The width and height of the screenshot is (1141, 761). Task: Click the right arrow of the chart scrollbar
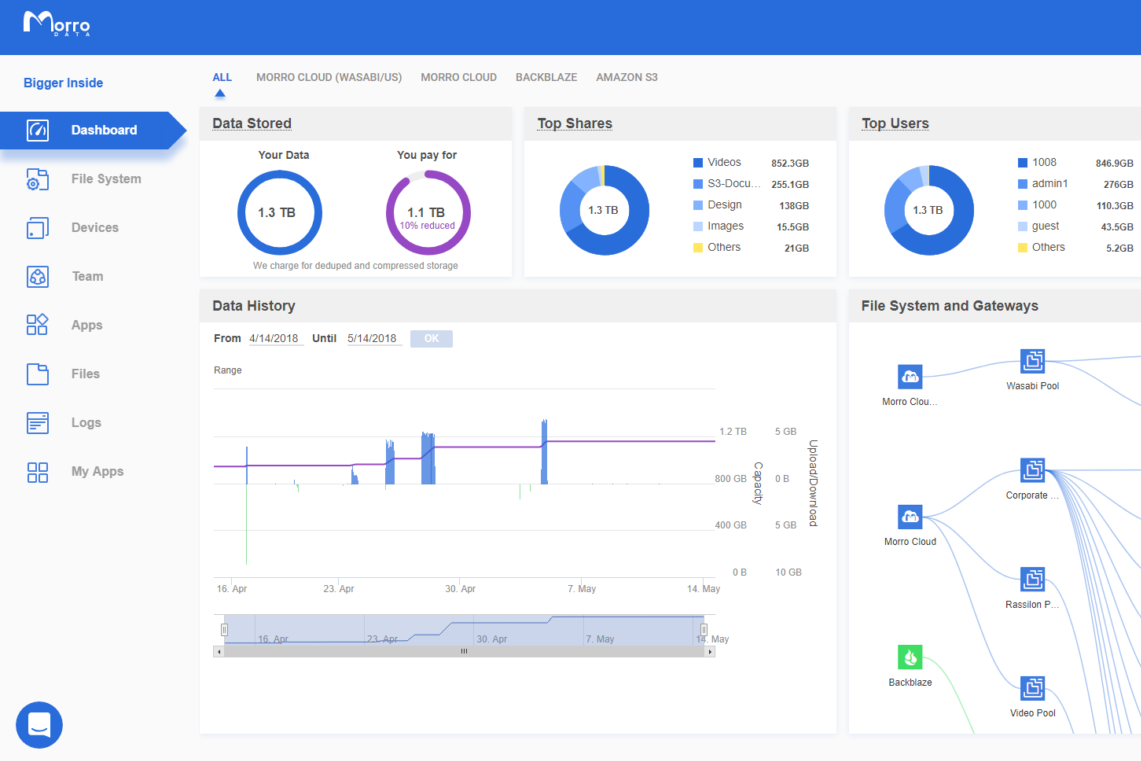(710, 652)
